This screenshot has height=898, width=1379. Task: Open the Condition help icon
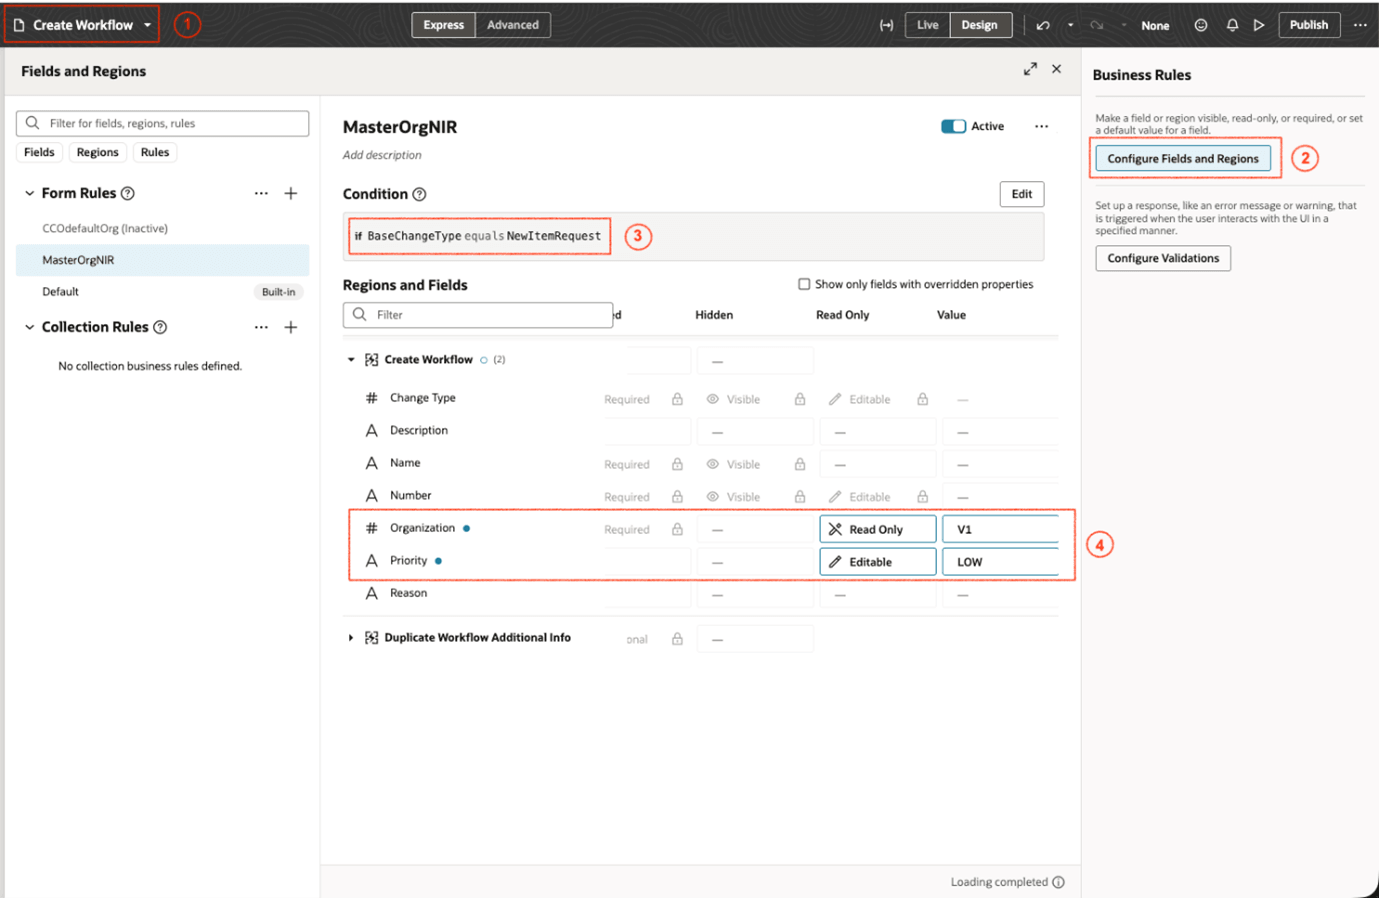pos(420,194)
